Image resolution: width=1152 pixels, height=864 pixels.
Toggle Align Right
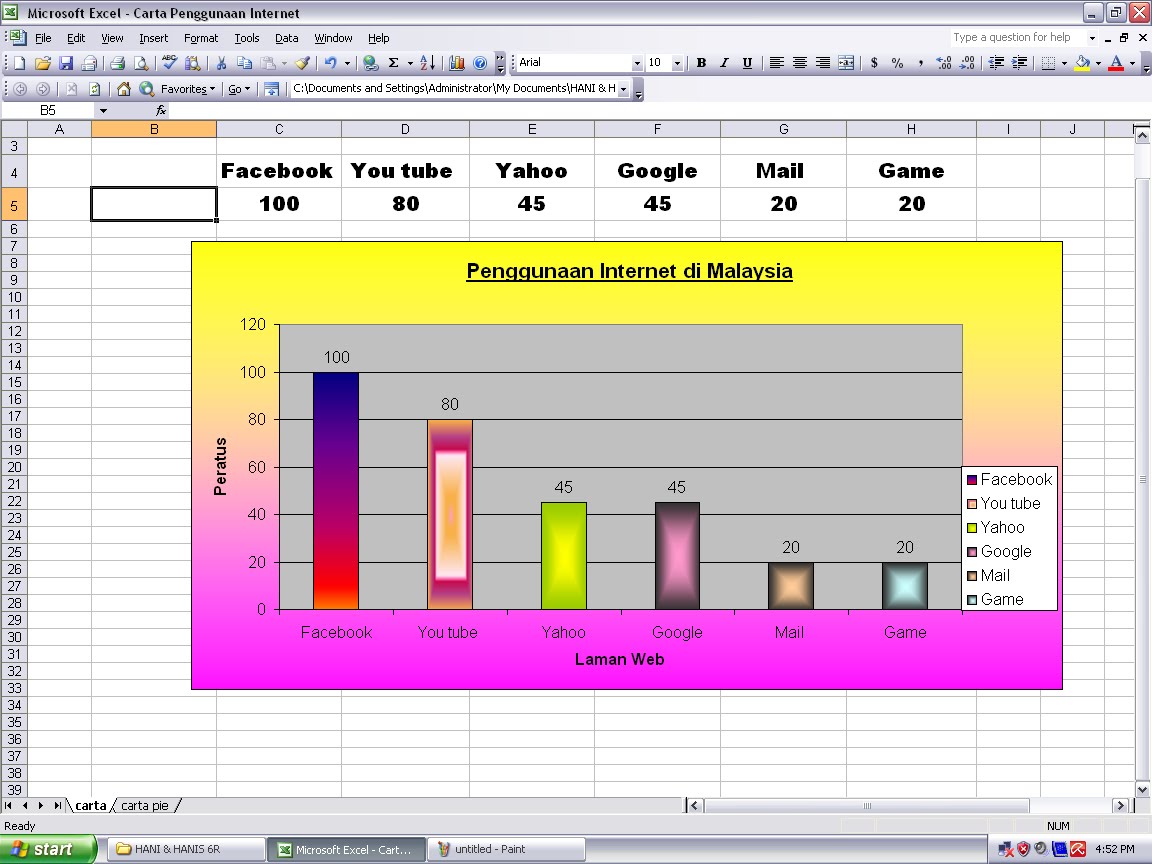tap(822, 63)
